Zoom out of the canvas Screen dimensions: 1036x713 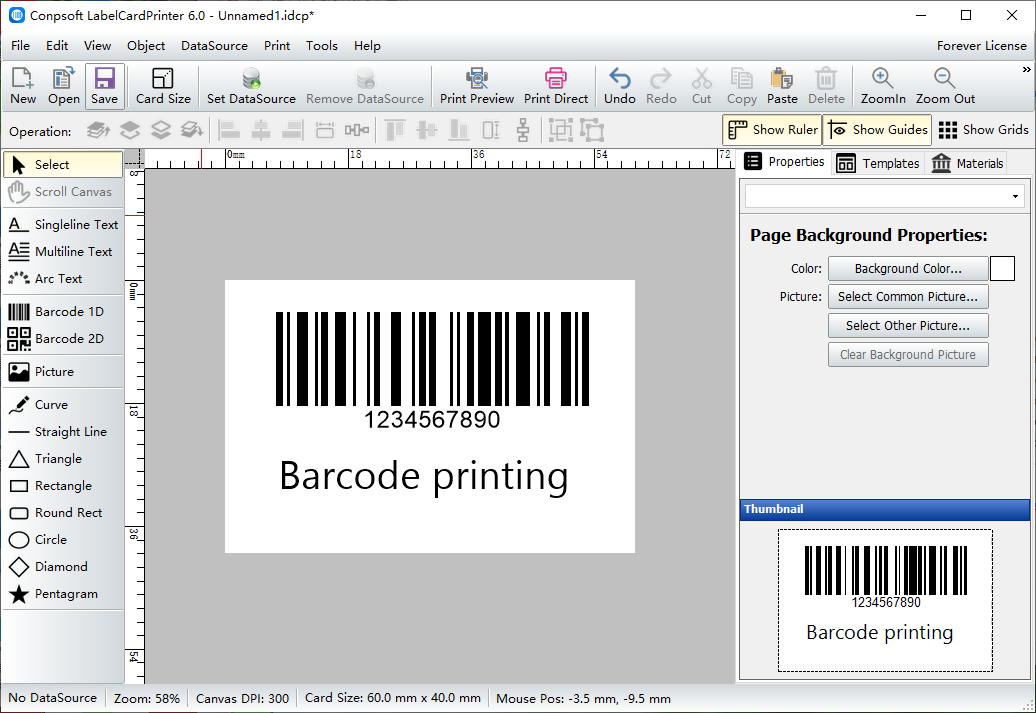[x=945, y=86]
